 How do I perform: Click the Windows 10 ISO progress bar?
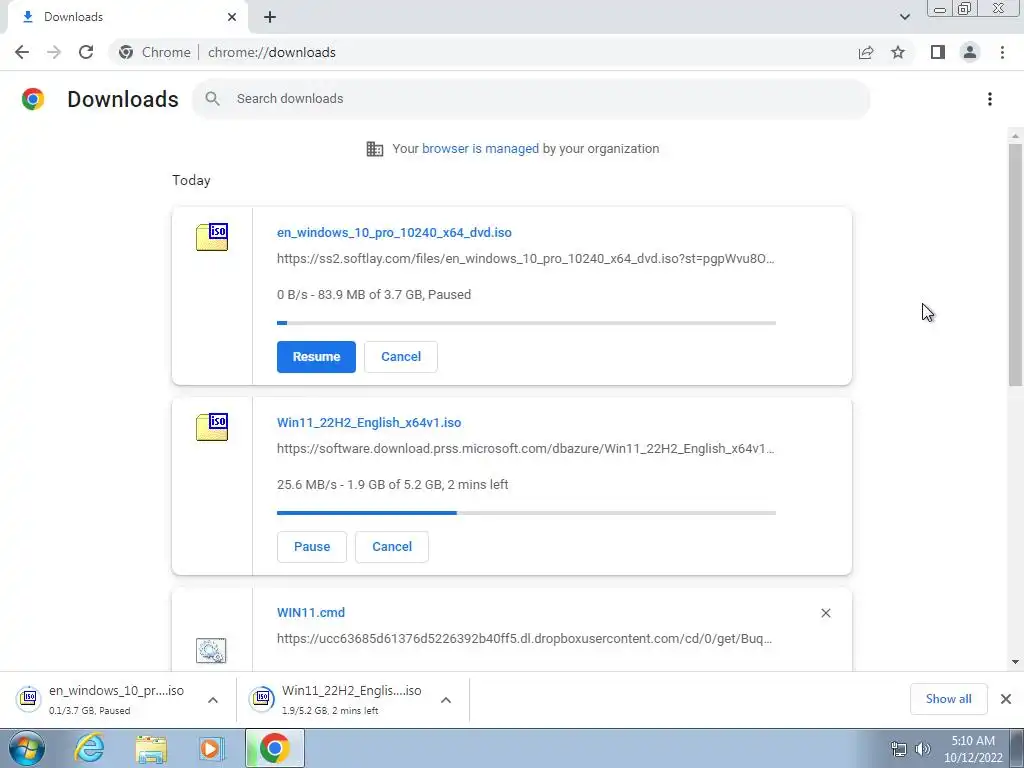(526, 323)
